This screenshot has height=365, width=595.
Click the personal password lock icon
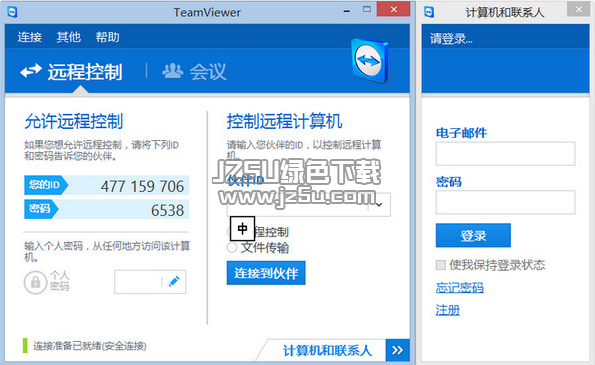(35, 282)
